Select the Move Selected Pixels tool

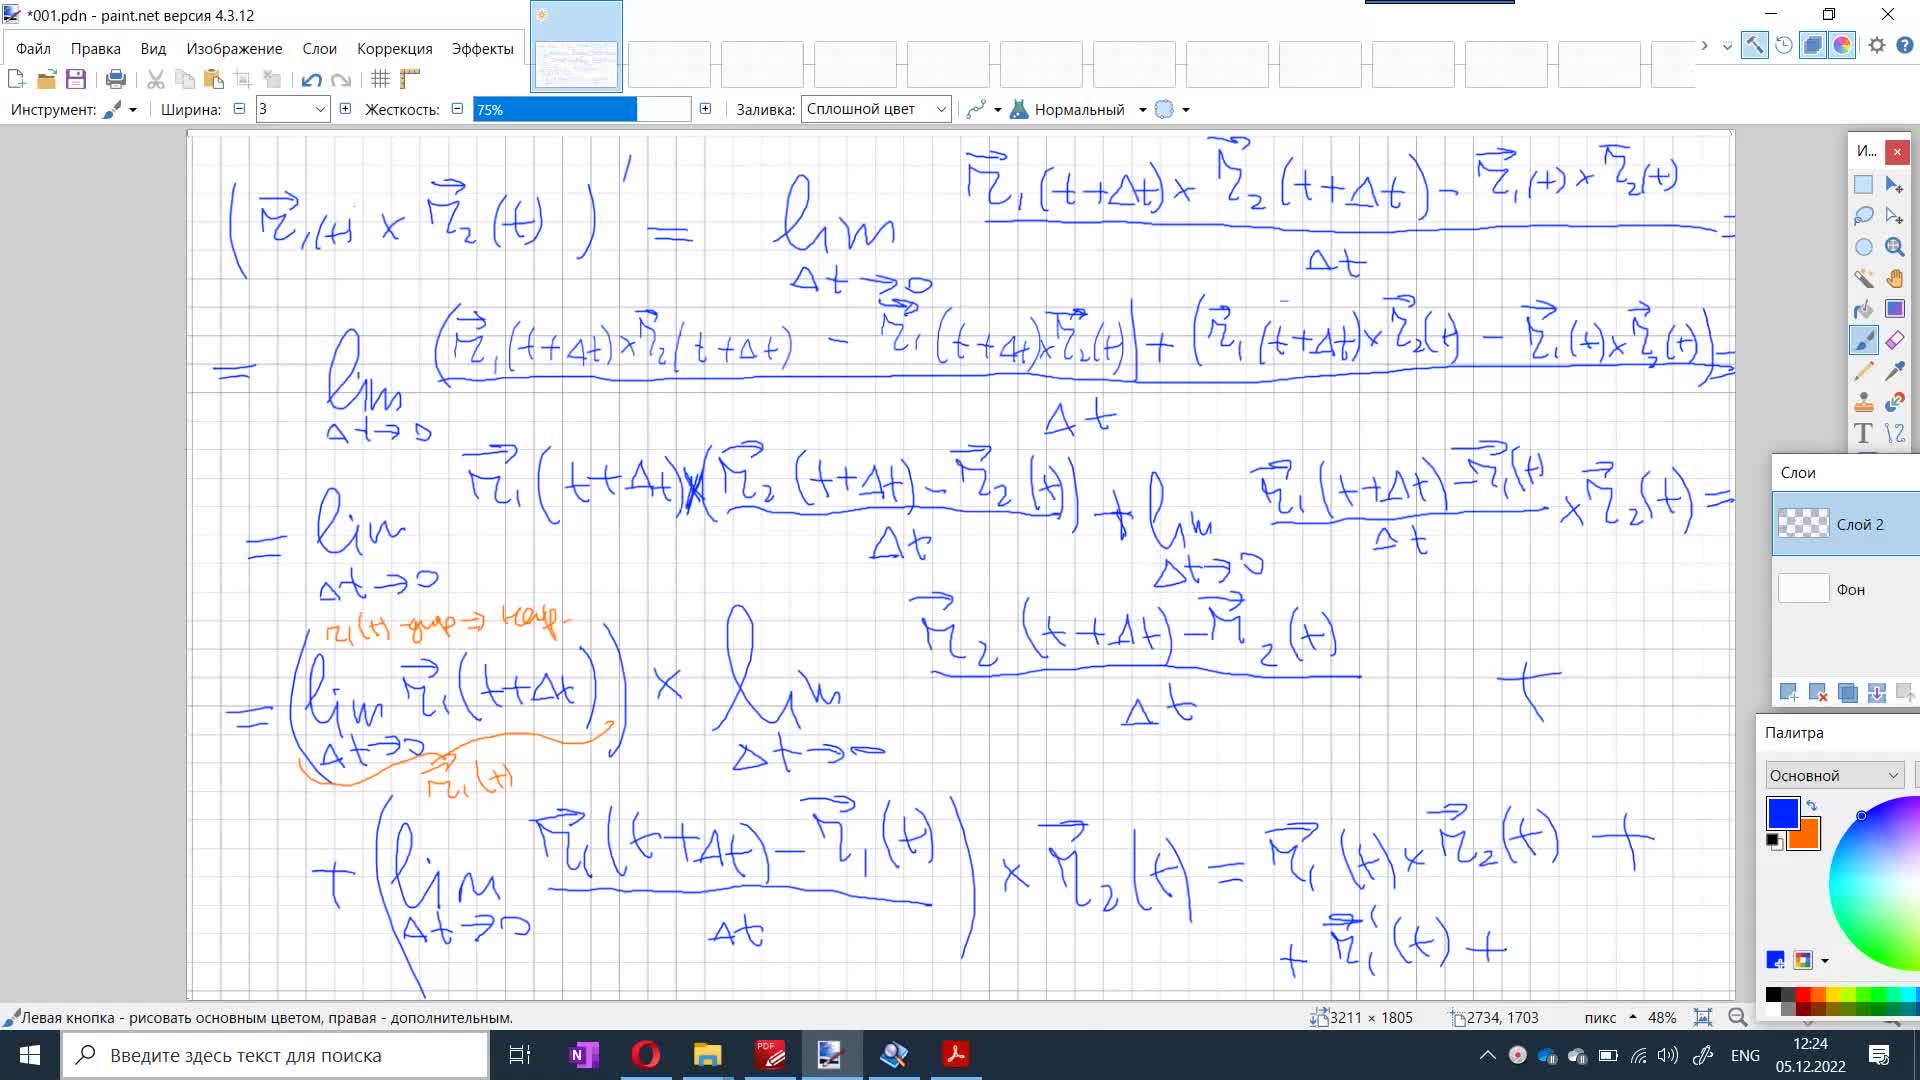(1894, 185)
